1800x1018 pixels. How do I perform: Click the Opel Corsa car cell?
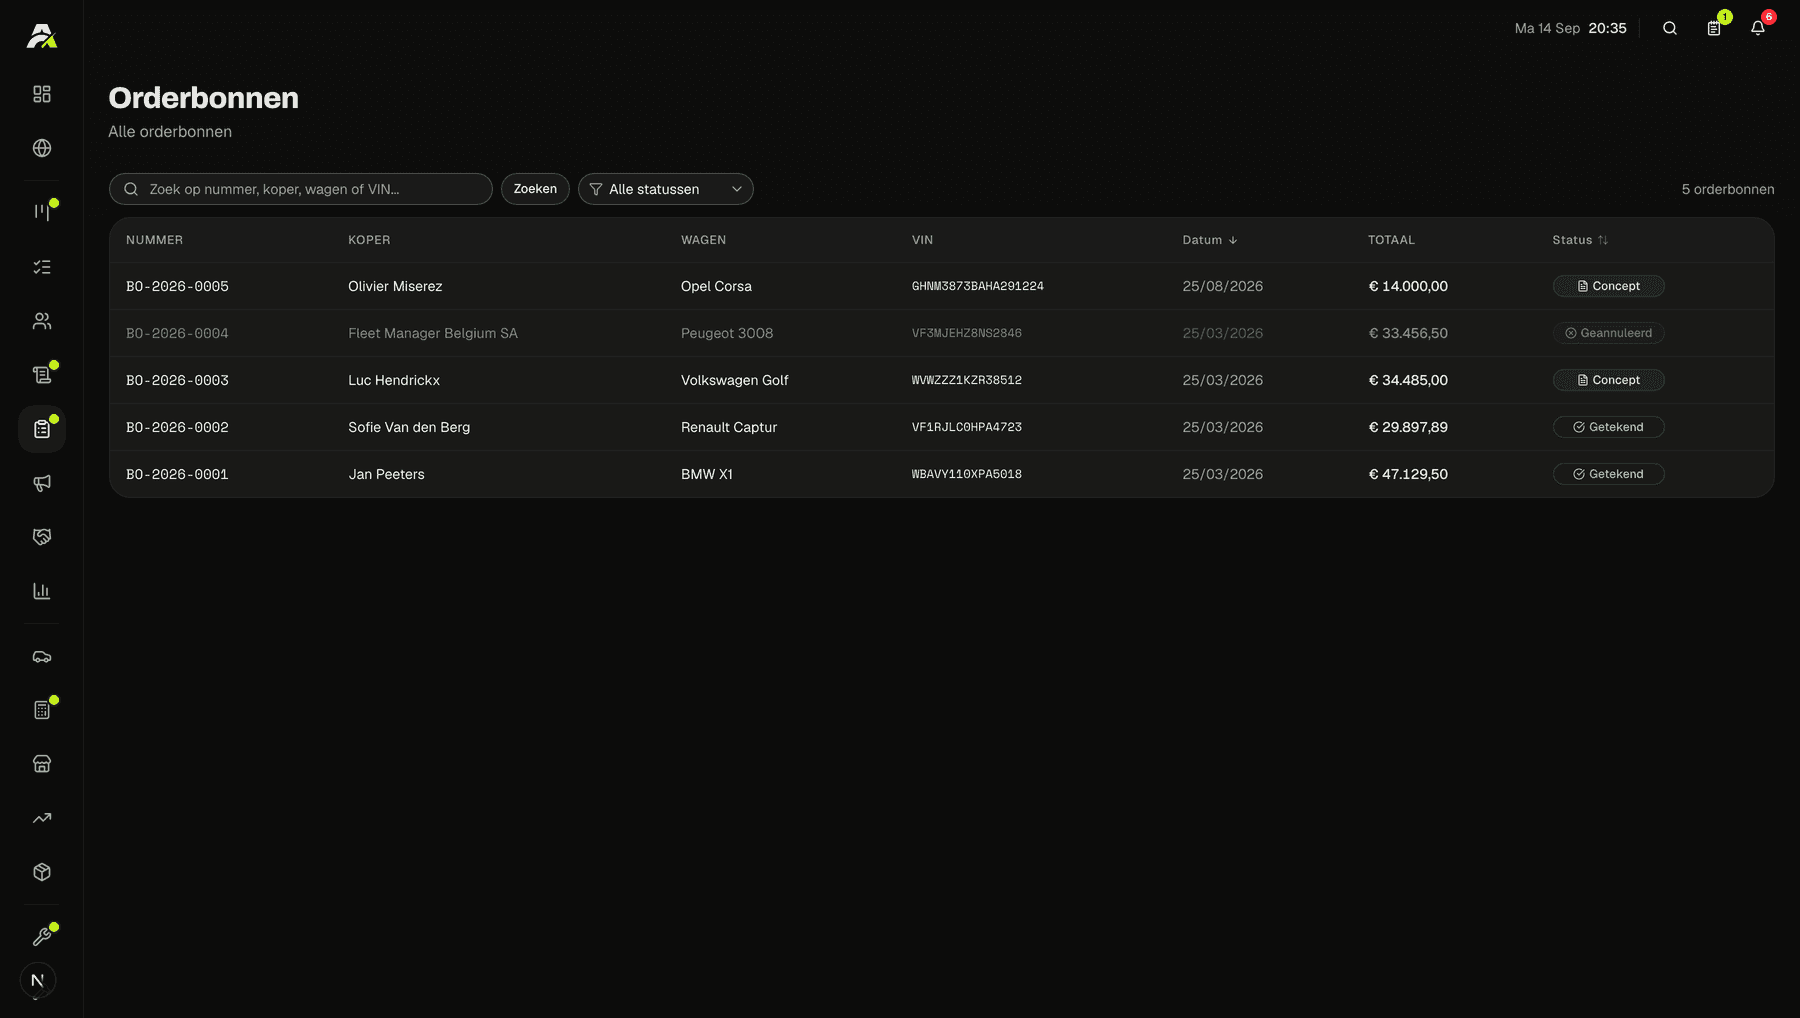(716, 286)
